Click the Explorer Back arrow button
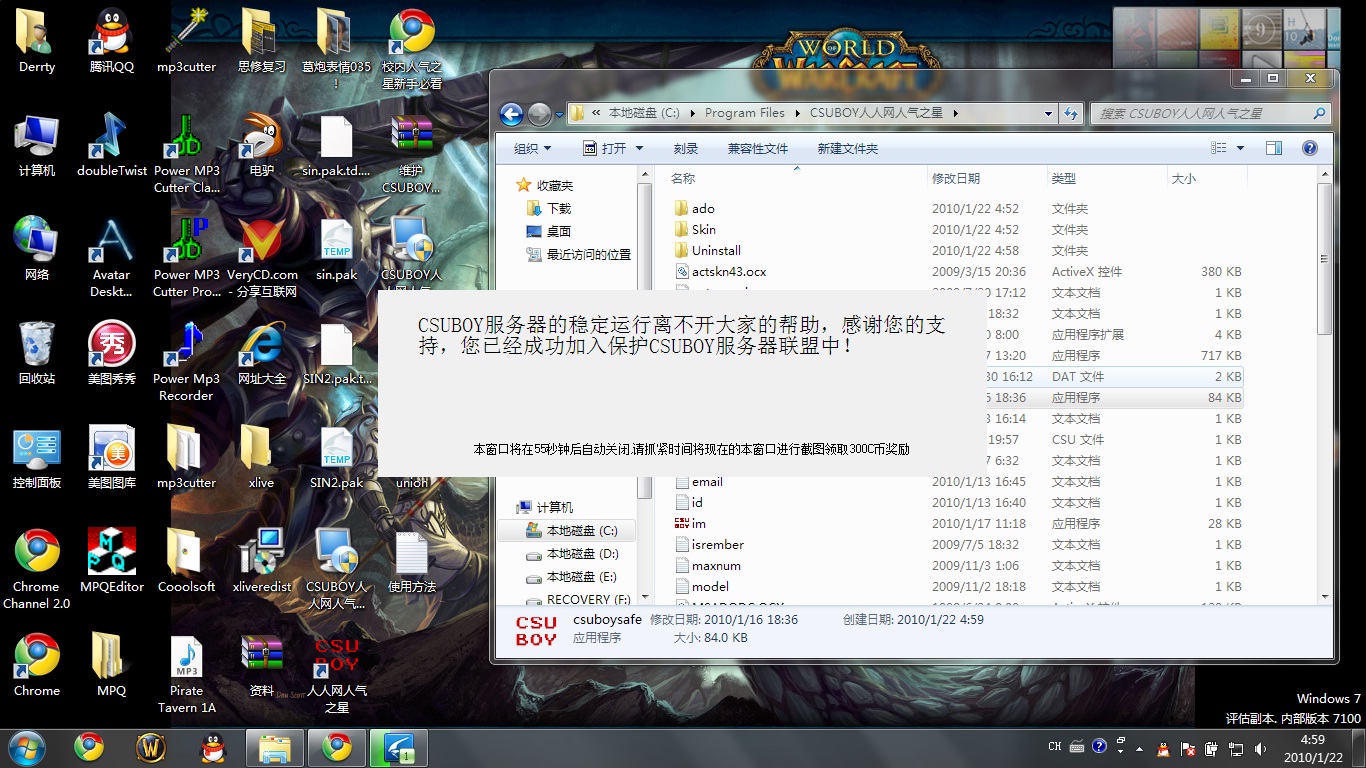1366x768 pixels. pyautogui.click(x=511, y=114)
